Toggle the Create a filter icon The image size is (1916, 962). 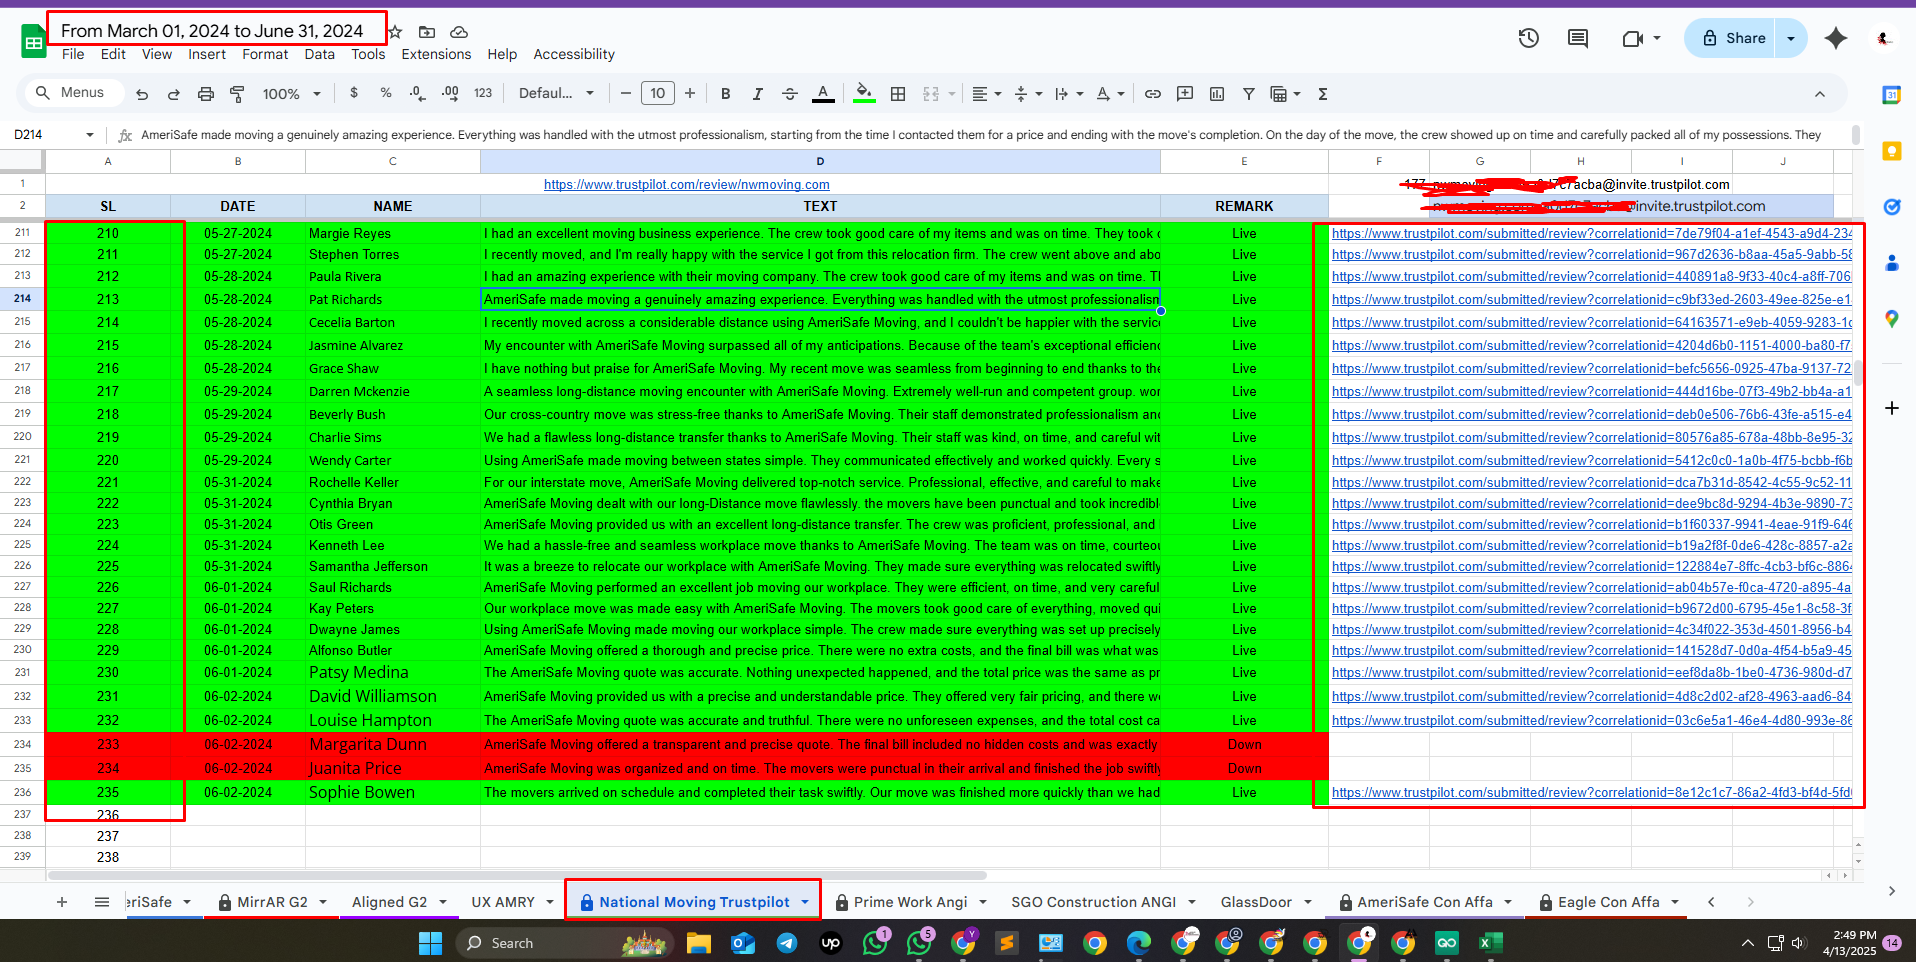[x=1249, y=94]
